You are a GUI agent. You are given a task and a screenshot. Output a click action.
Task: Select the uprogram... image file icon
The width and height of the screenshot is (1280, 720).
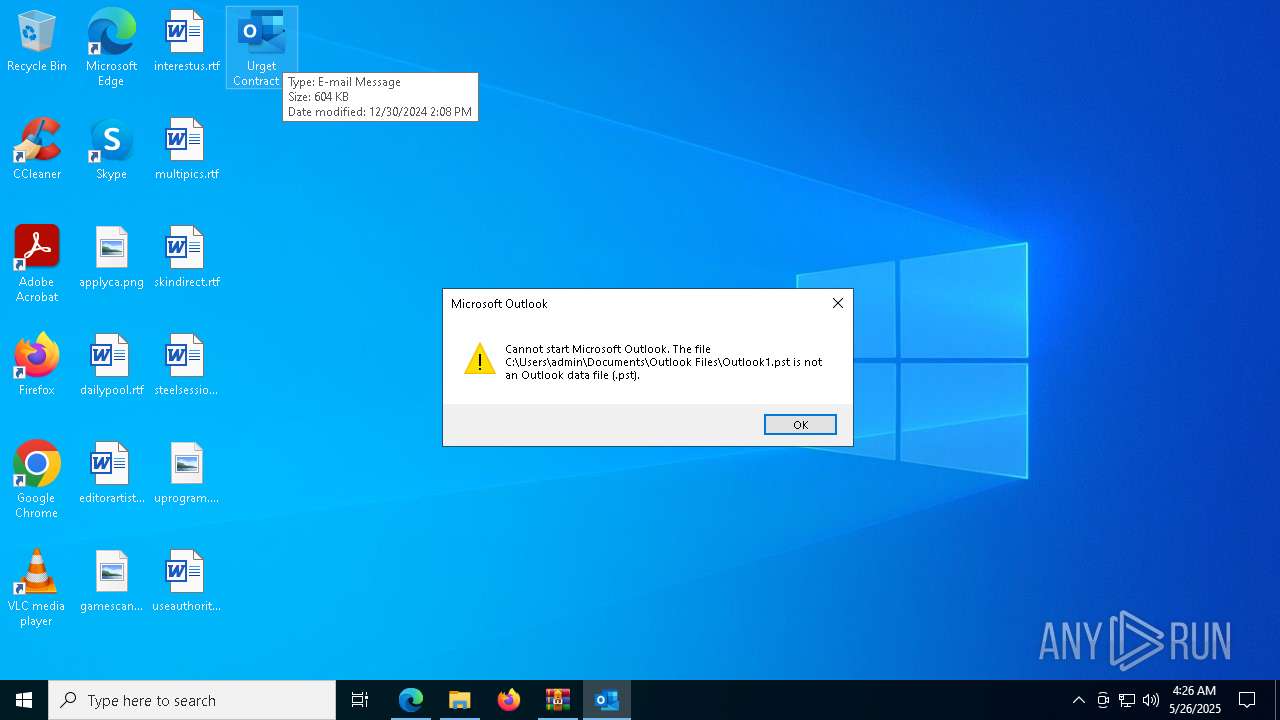tap(186, 473)
